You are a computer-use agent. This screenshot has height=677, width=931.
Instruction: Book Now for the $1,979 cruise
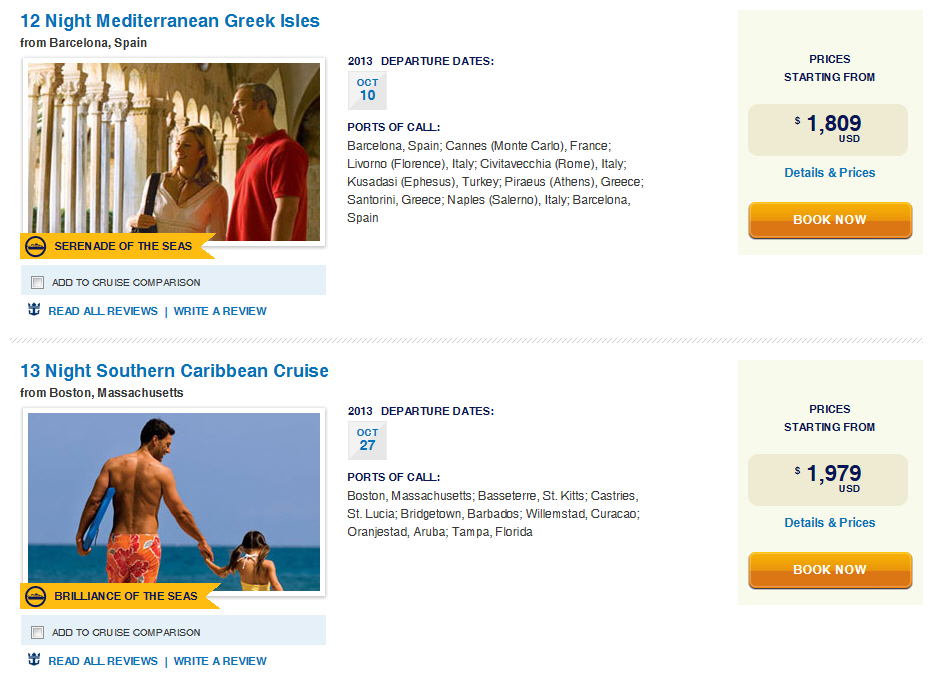pos(830,570)
